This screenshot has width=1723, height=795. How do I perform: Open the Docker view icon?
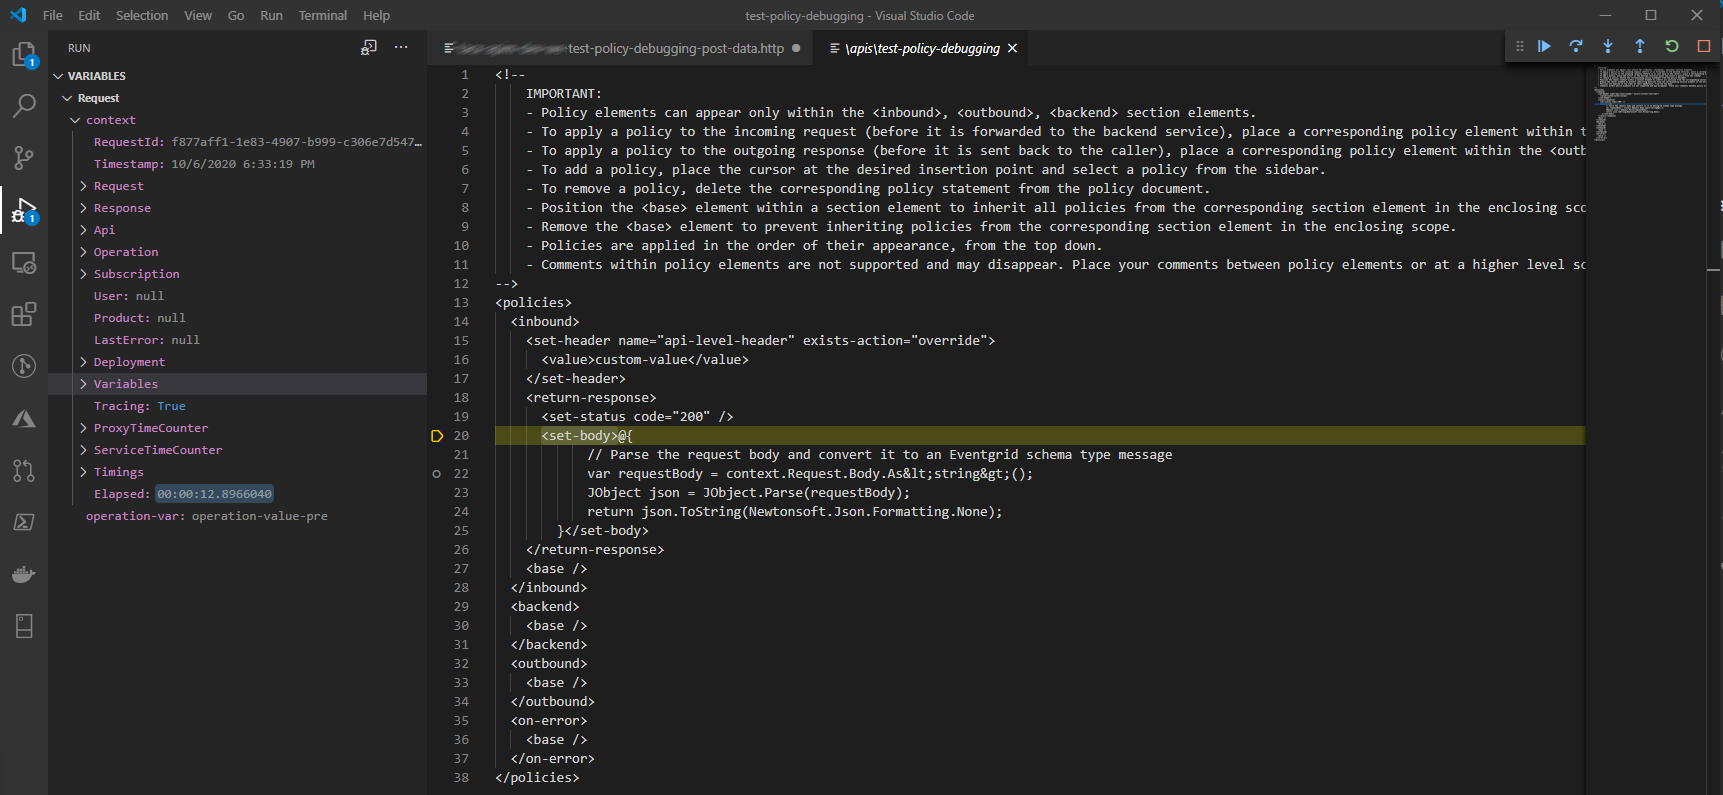[24, 574]
